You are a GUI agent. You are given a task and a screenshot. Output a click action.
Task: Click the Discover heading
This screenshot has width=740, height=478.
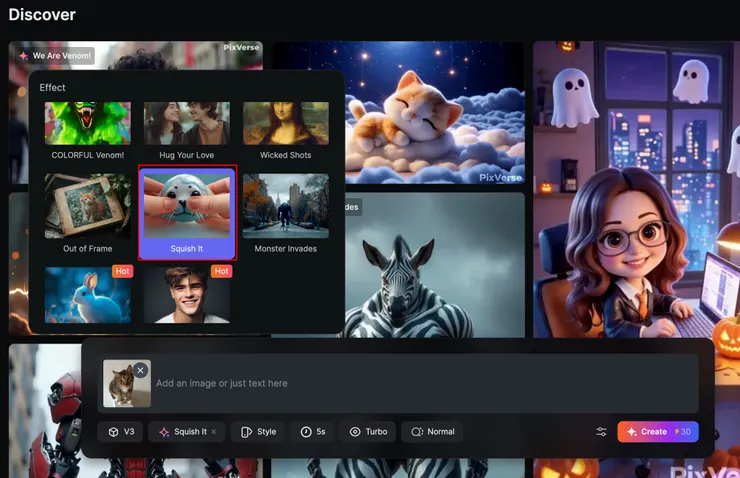coord(42,15)
